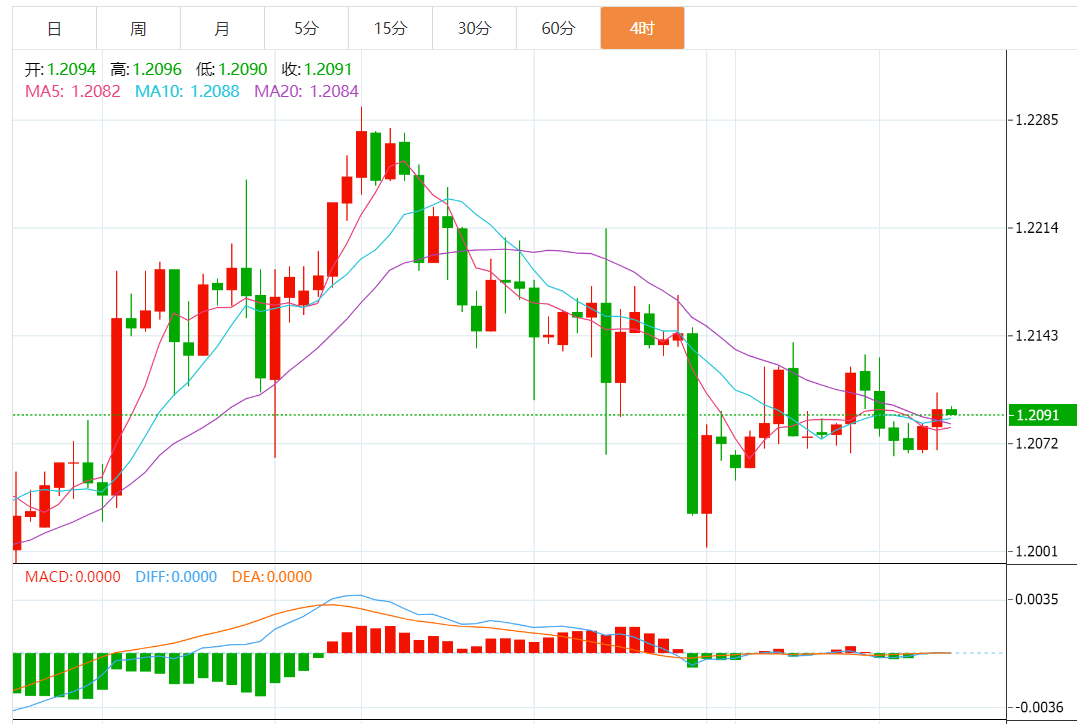Click the MA10: 1.2088 indicator label
1077x724 pixels.
[x=187, y=91]
